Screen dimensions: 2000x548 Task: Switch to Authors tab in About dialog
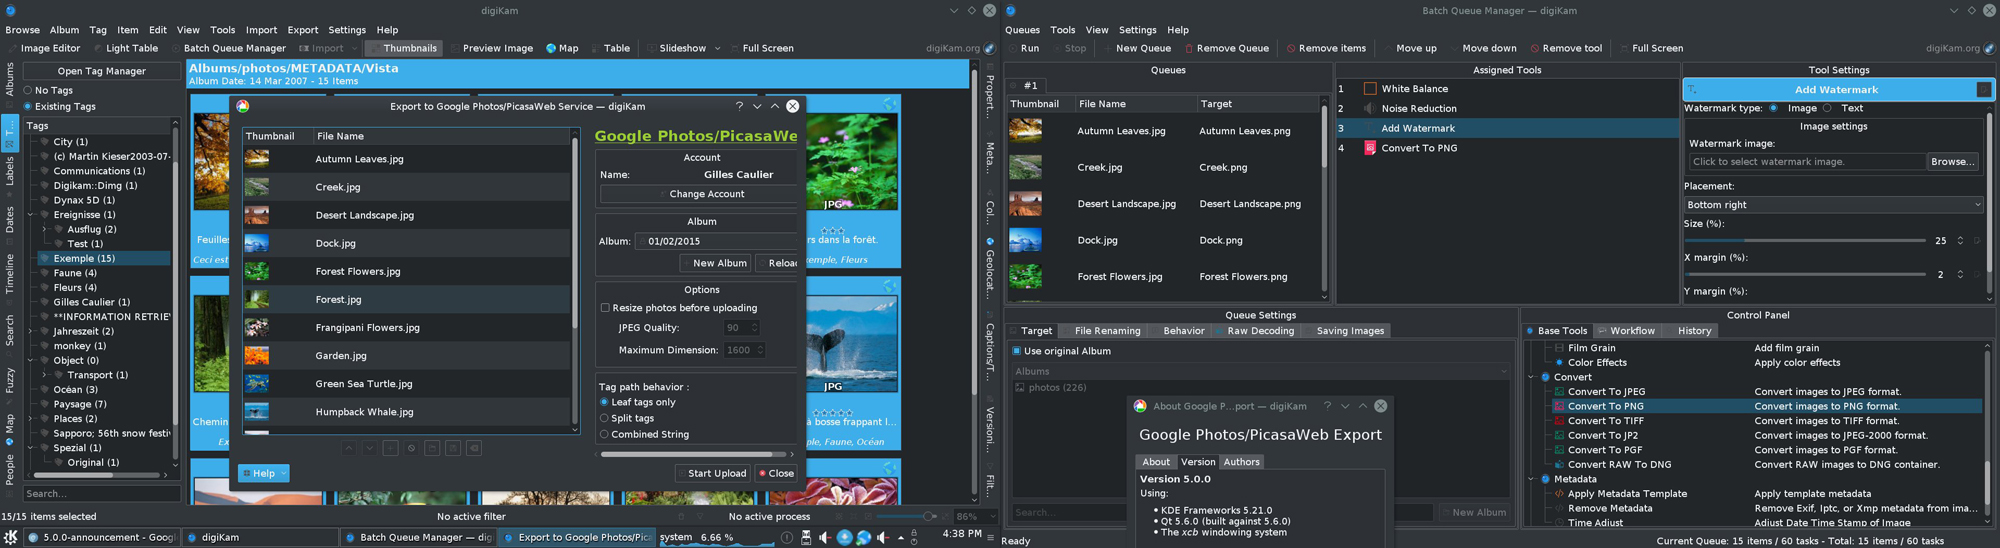(x=1242, y=462)
